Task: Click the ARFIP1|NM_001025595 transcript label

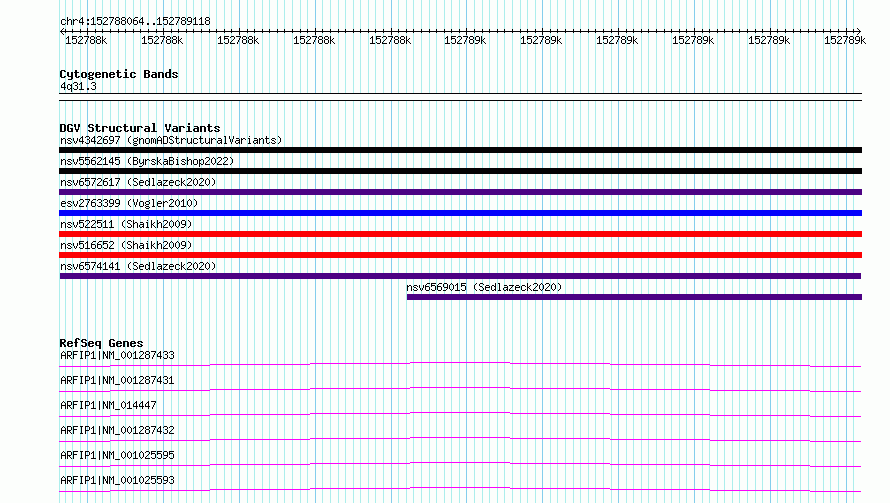Action: 117,455
